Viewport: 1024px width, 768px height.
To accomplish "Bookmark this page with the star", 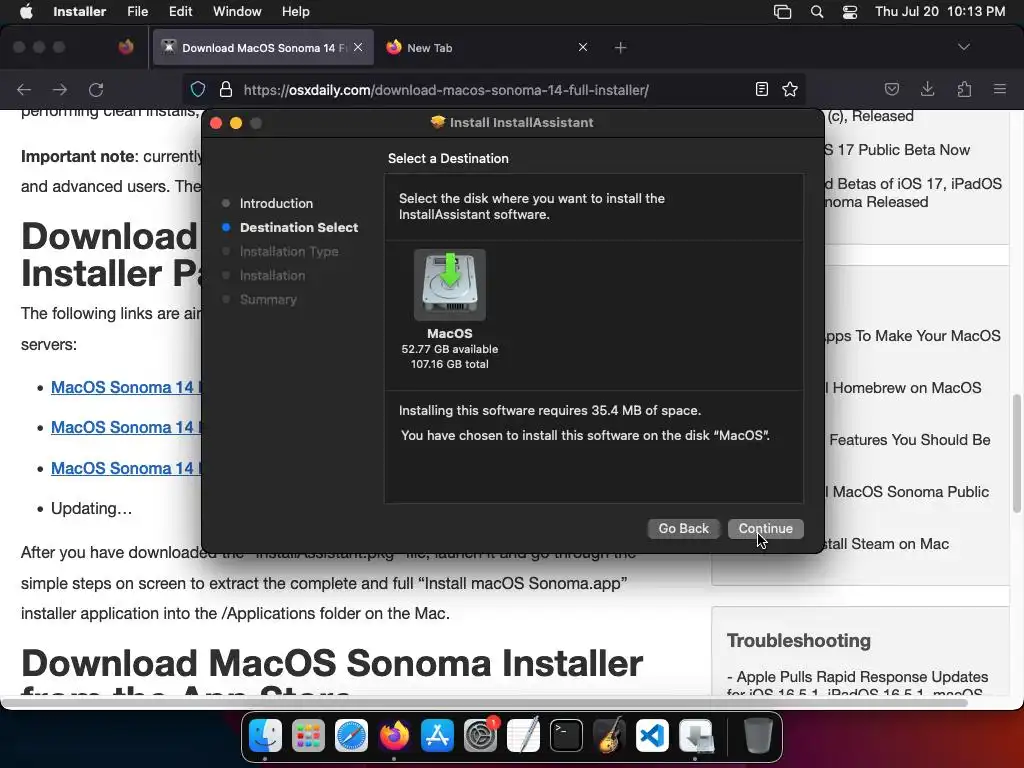I will point(790,89).
